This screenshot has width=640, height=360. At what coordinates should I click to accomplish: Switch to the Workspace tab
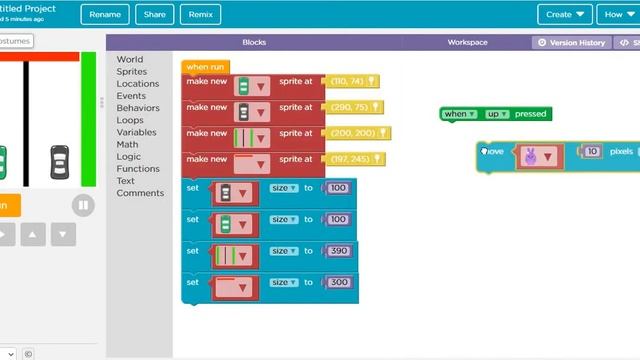click(467, 42)
